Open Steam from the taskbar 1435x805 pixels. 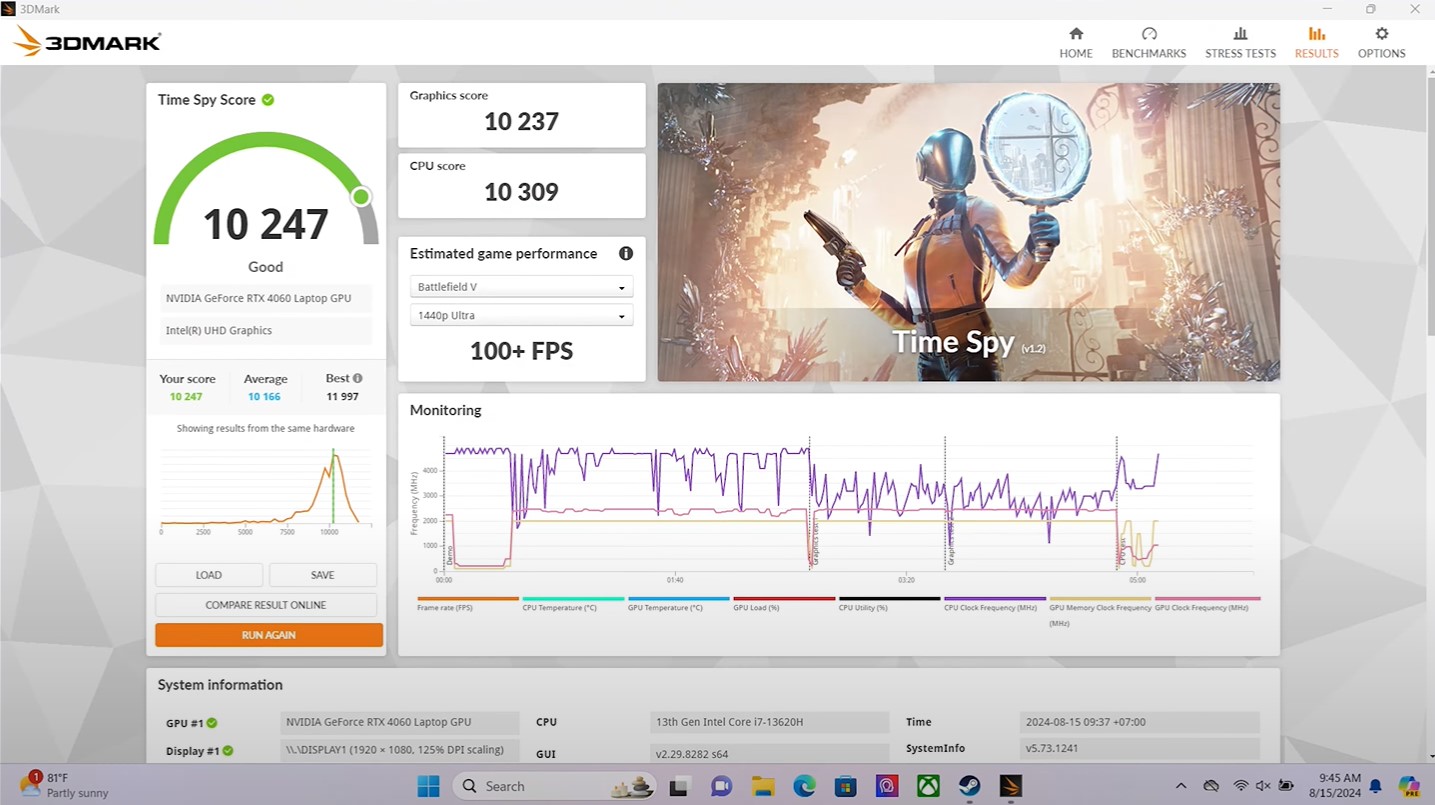click(x=969, y=786)
